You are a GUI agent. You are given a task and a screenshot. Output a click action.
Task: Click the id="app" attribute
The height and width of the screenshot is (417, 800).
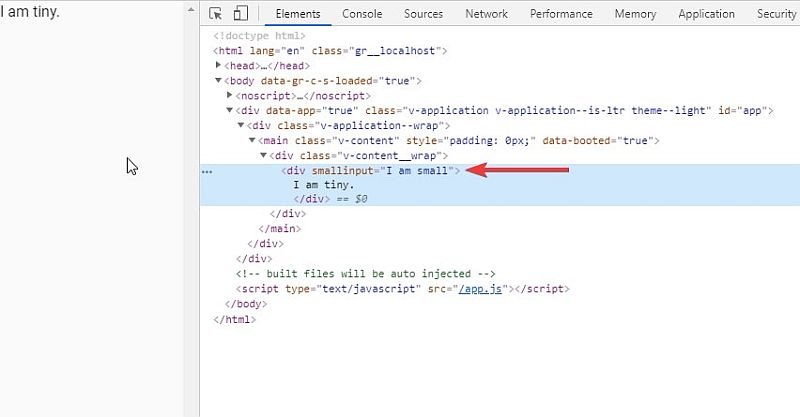pos(743,110)
